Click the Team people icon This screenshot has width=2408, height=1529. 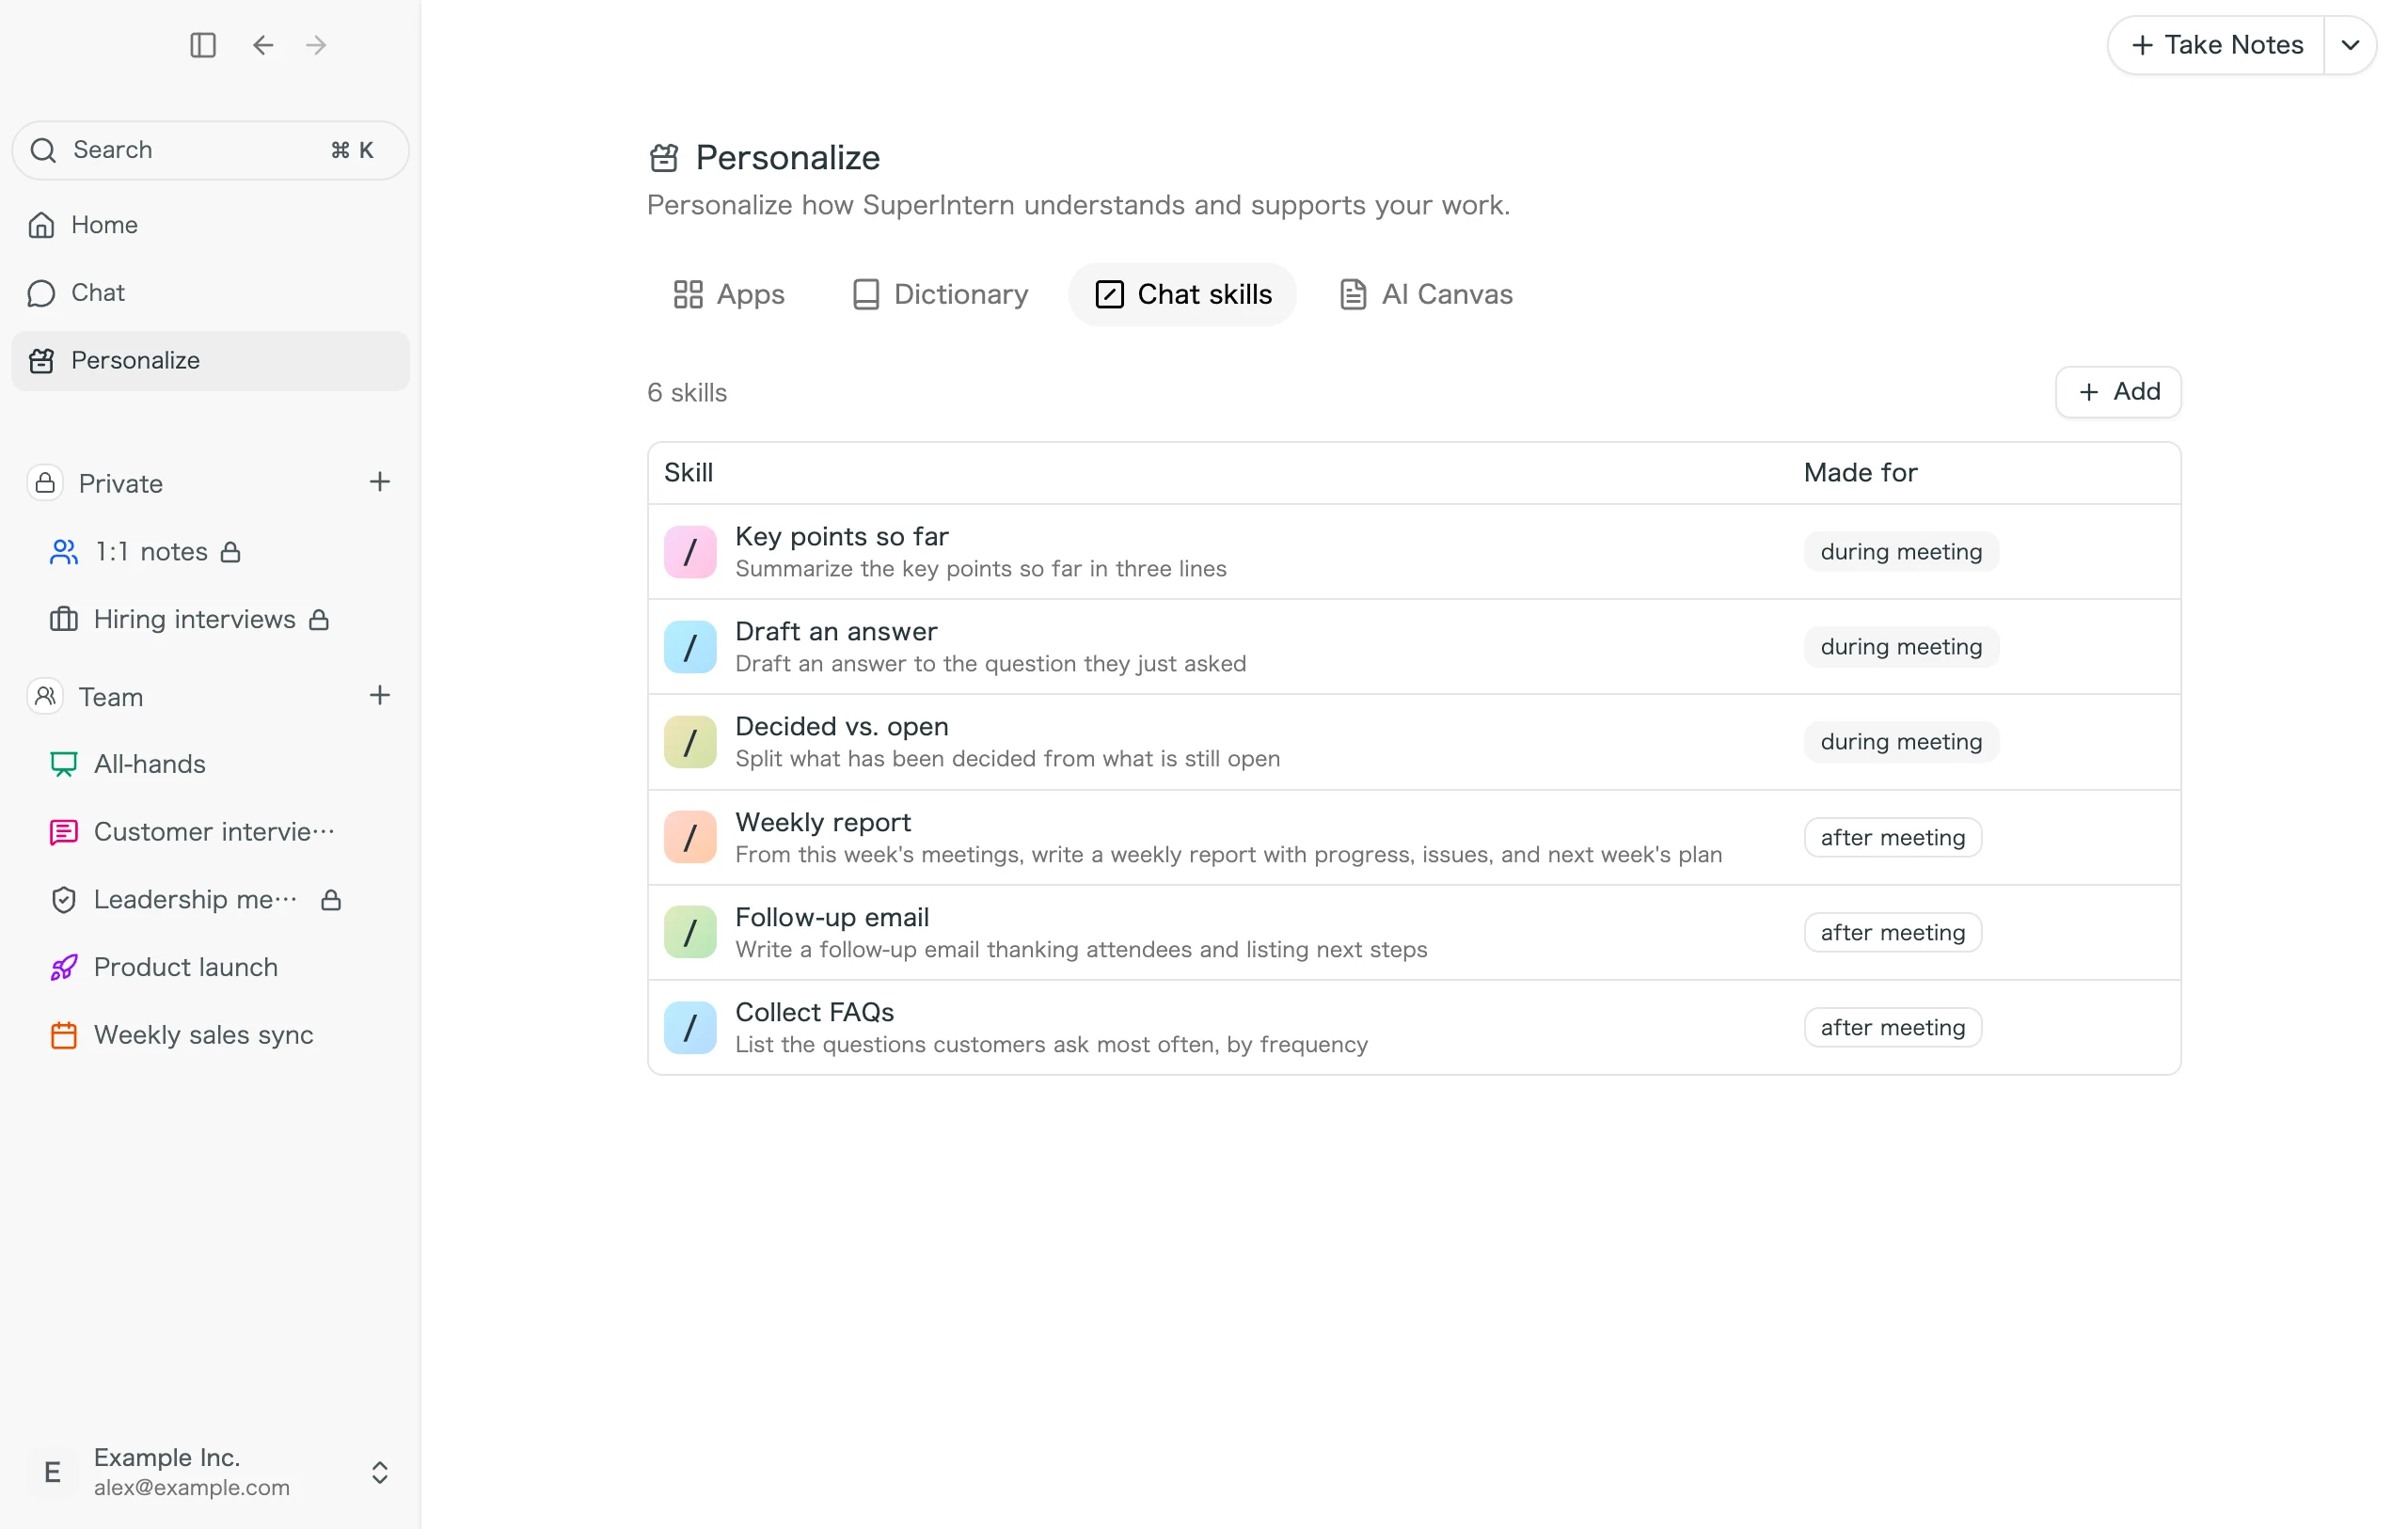(x=45, y=696)
